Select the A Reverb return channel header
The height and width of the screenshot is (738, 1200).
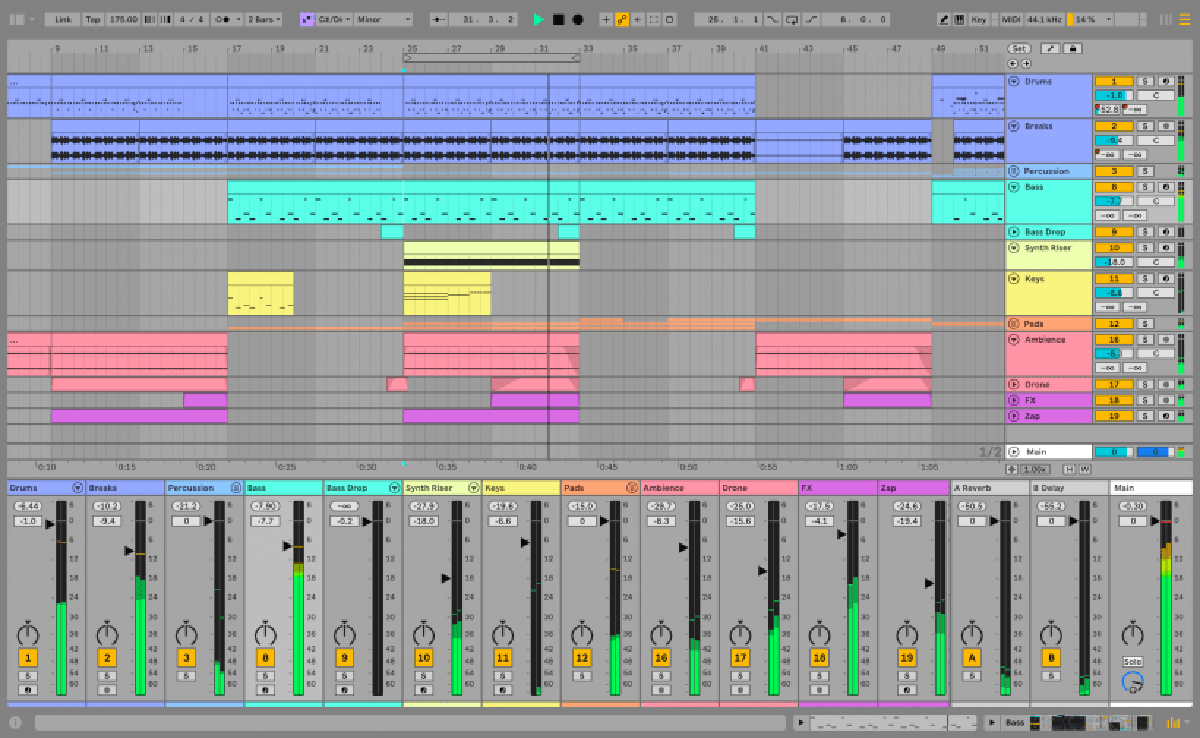coord(988,488)
